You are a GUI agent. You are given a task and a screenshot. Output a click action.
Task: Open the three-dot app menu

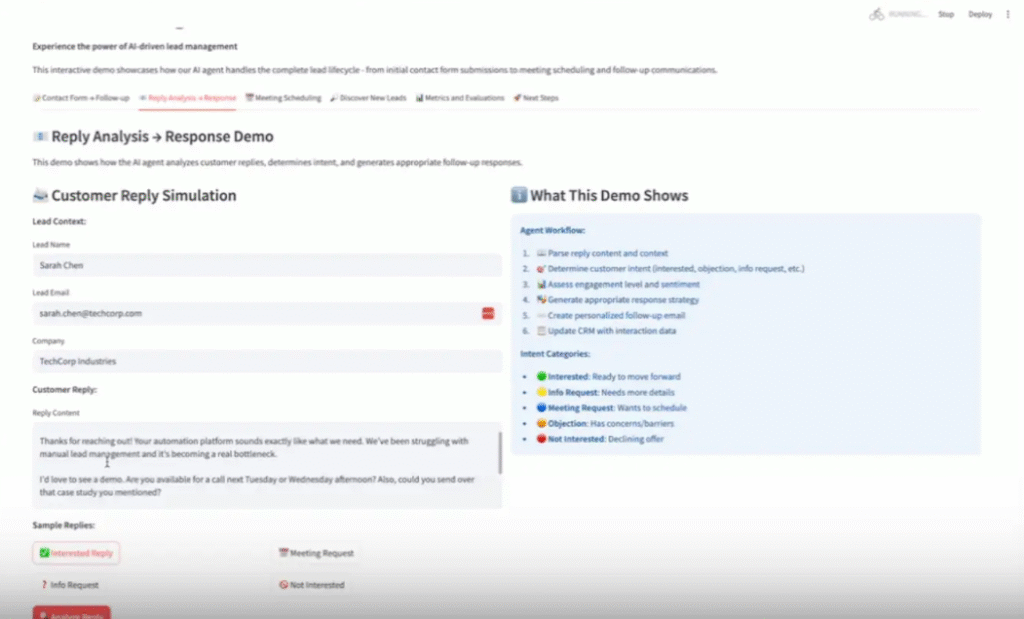pyautogui.click(x=1007, y=14)
